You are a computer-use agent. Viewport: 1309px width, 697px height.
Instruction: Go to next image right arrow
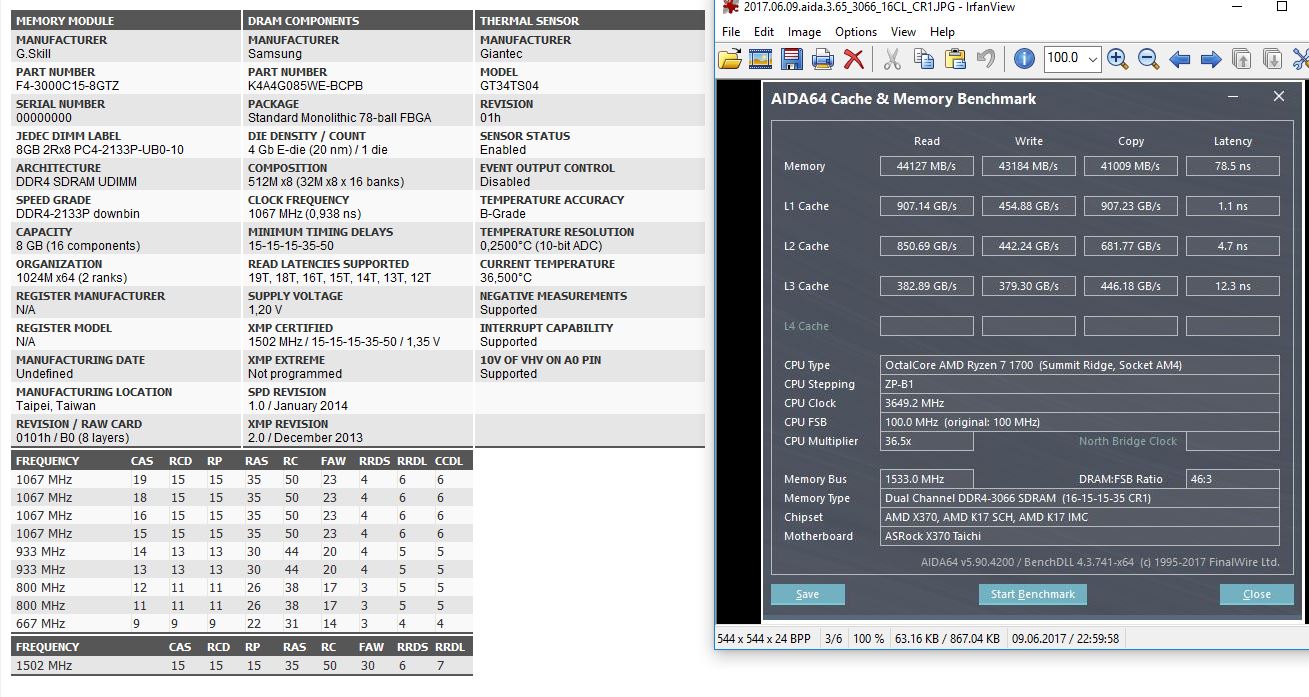tap(1211, 59)
